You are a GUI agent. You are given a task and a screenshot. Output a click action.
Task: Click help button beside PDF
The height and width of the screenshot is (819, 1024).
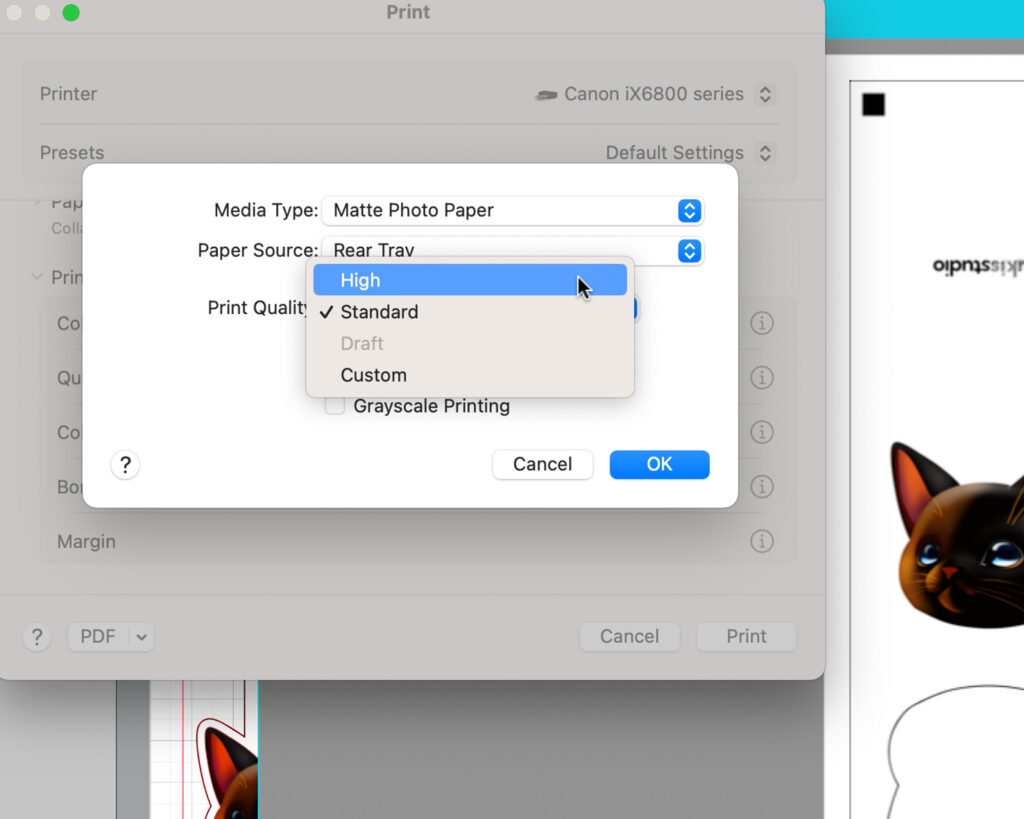[37, 636]
